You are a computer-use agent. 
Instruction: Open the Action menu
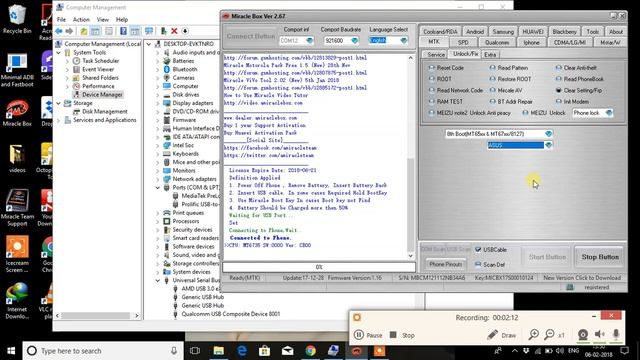(81, 19)
